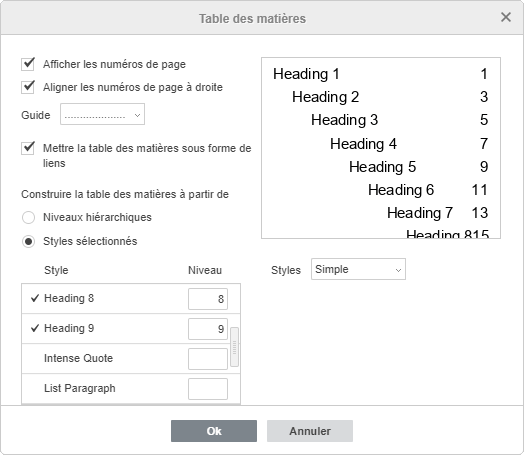Viewport: 524px width, 455px height.
Task: Uncheck Afficher les numéros de page
Action: tap(28, 64)
